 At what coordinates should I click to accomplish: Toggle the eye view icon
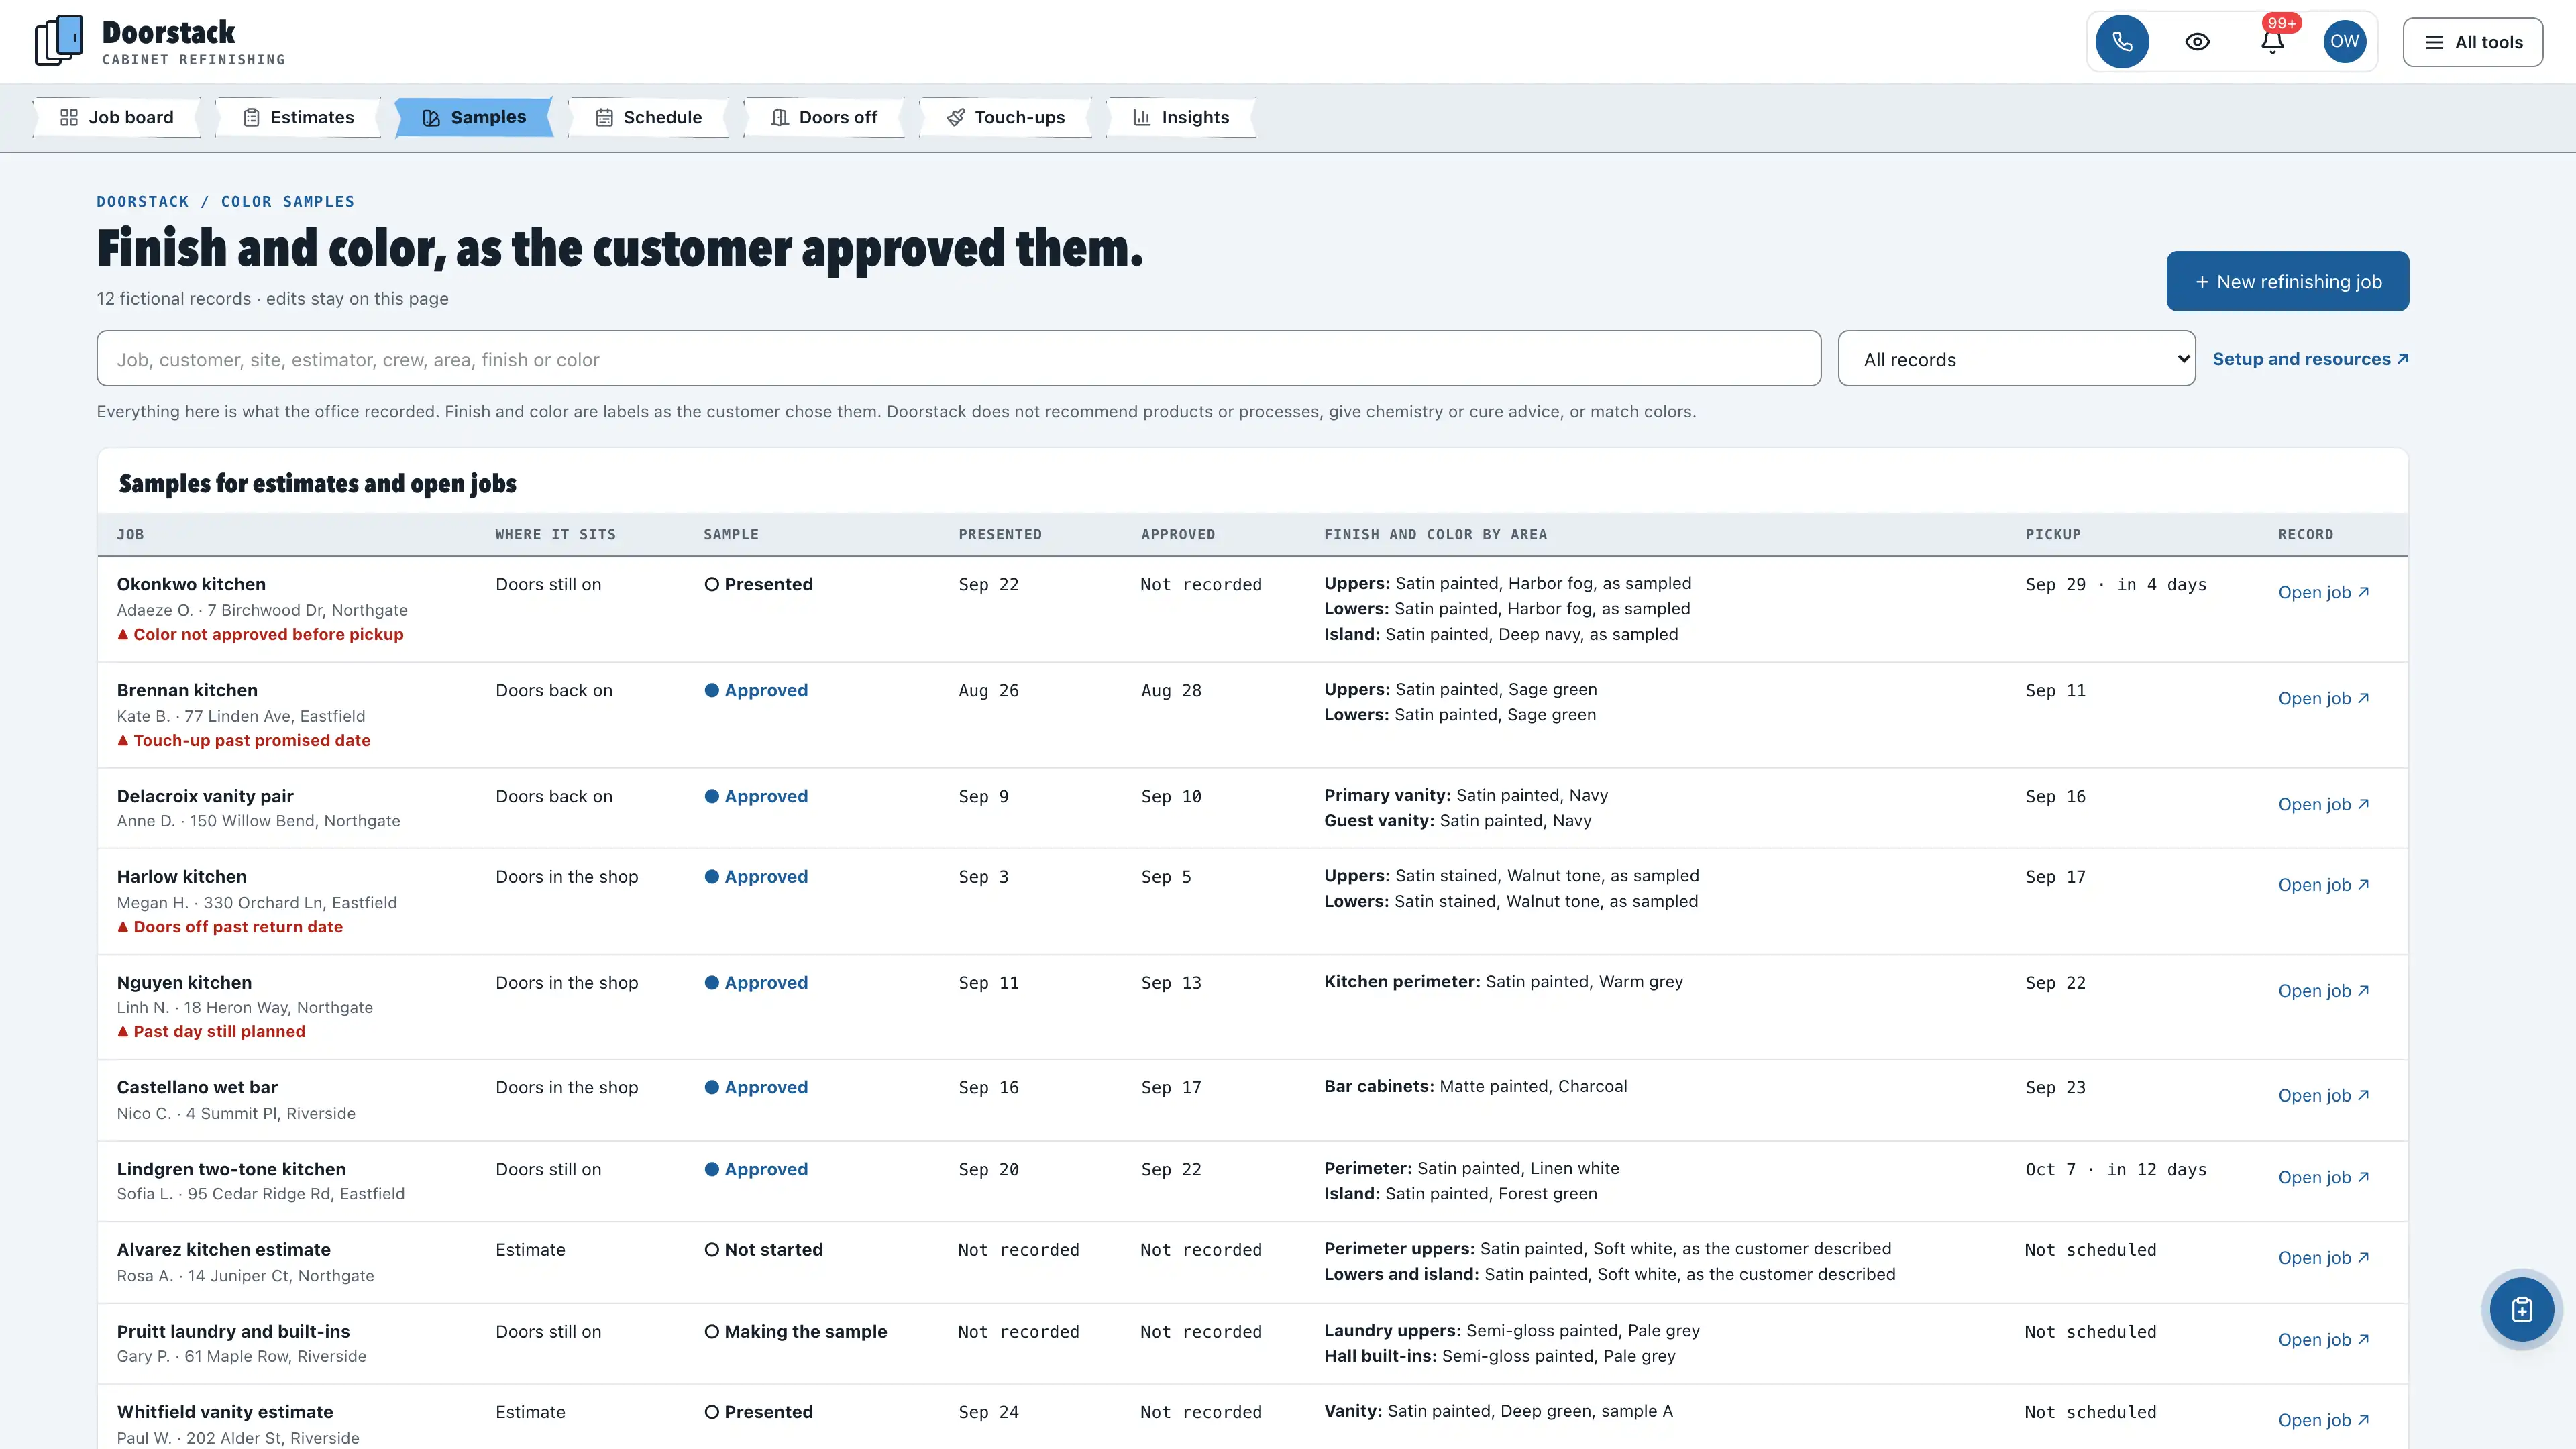click(2197, 42)
